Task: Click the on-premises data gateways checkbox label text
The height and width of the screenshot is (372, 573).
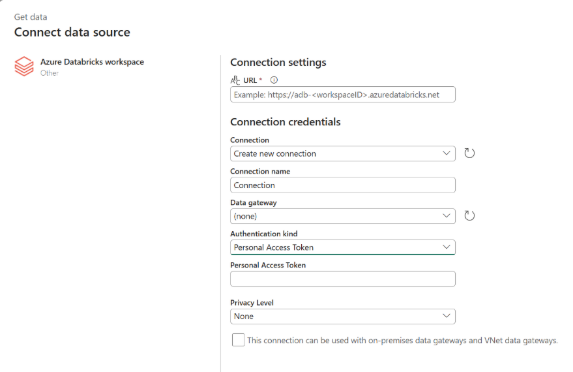Action: click(x=402, y=340)
